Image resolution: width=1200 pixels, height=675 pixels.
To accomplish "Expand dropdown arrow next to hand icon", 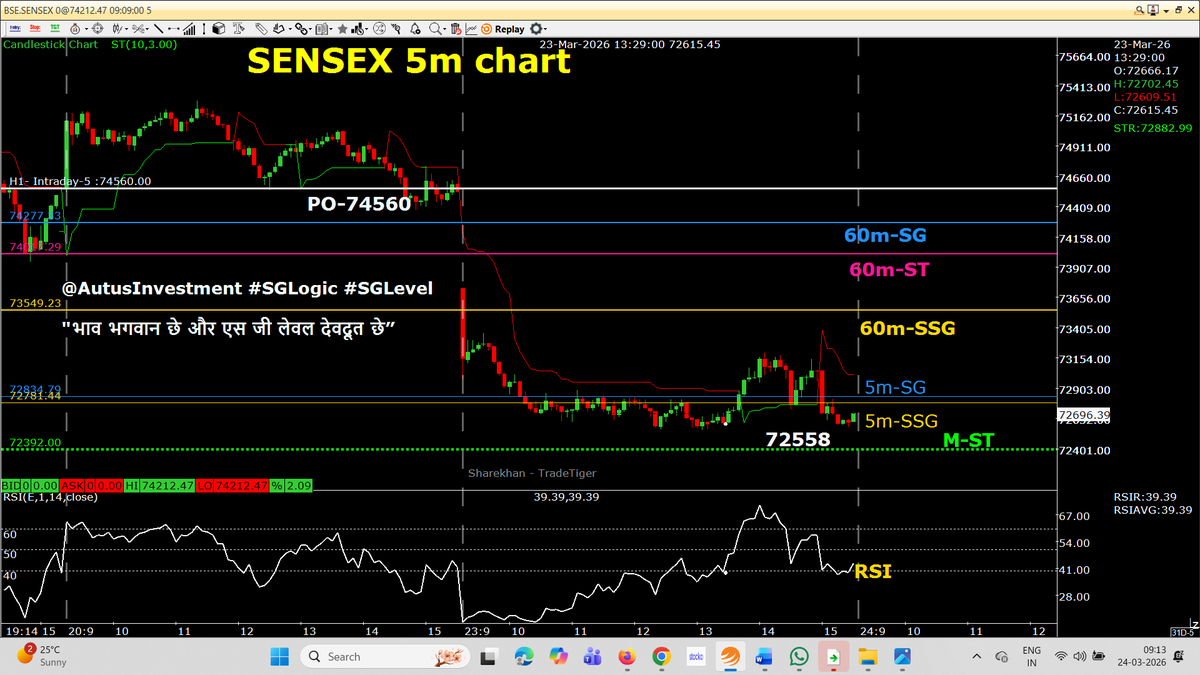I will tap(290, 29).
